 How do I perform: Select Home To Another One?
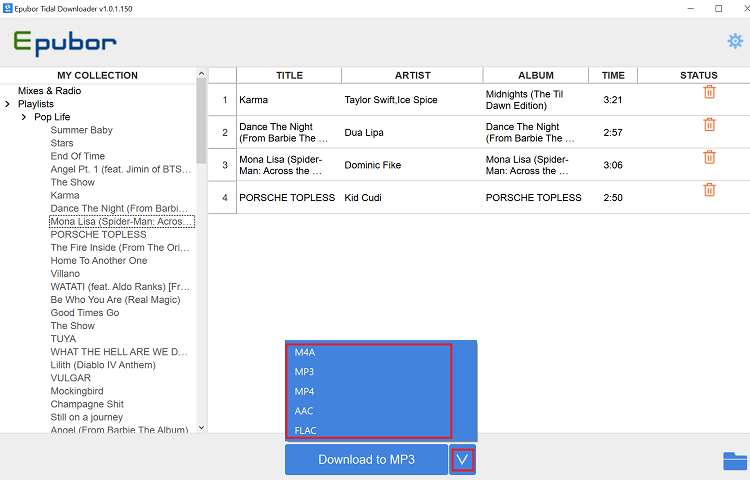tap(99, 261)
